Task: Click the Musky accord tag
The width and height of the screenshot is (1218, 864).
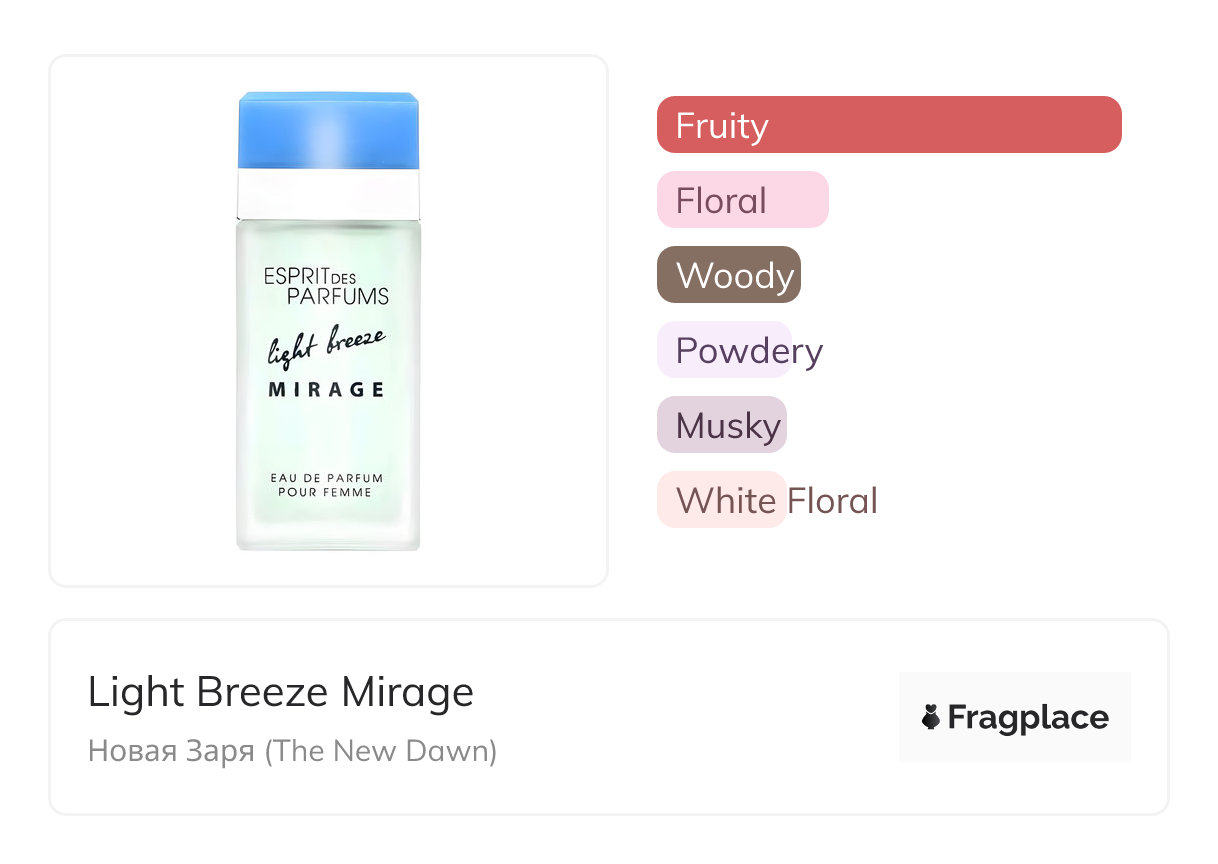Action: (722, 425)
